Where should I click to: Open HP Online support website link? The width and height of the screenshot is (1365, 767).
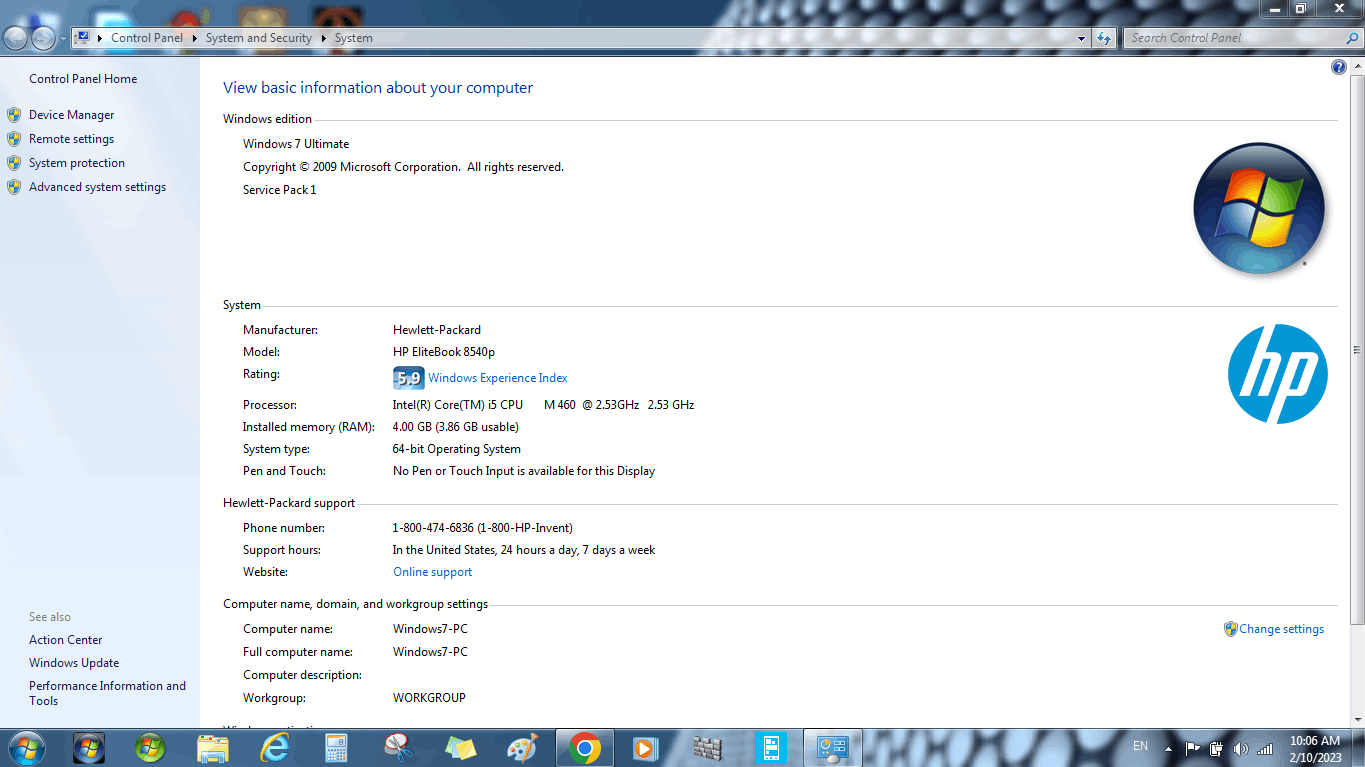point(432,572)
